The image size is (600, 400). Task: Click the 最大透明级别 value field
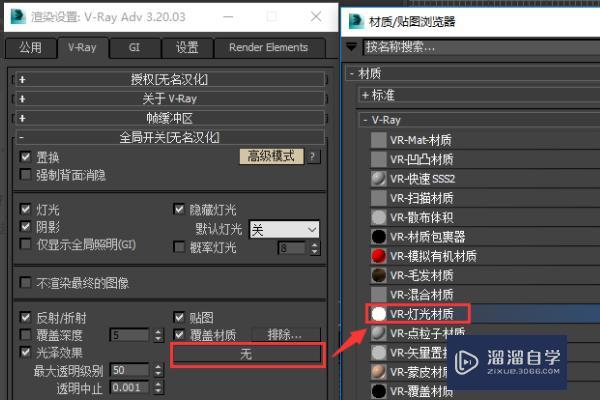click(x=129, y=370)
